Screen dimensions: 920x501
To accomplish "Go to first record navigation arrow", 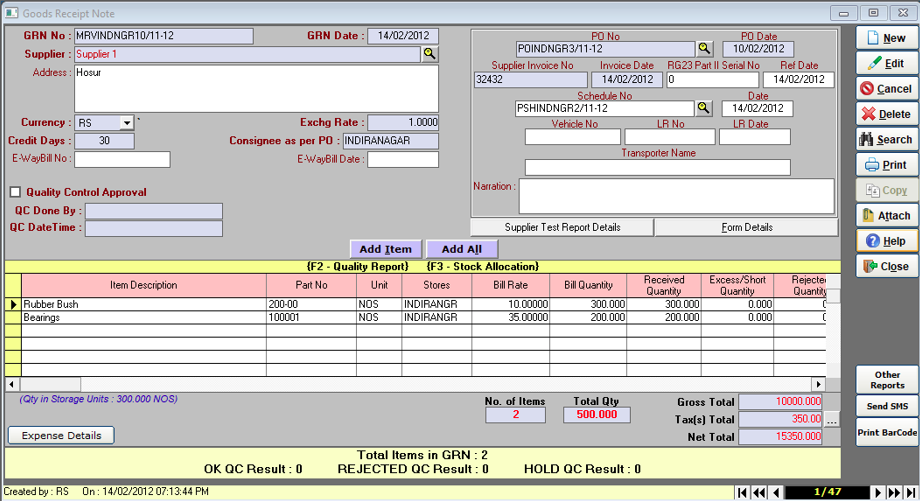I will tap(742, 493).
